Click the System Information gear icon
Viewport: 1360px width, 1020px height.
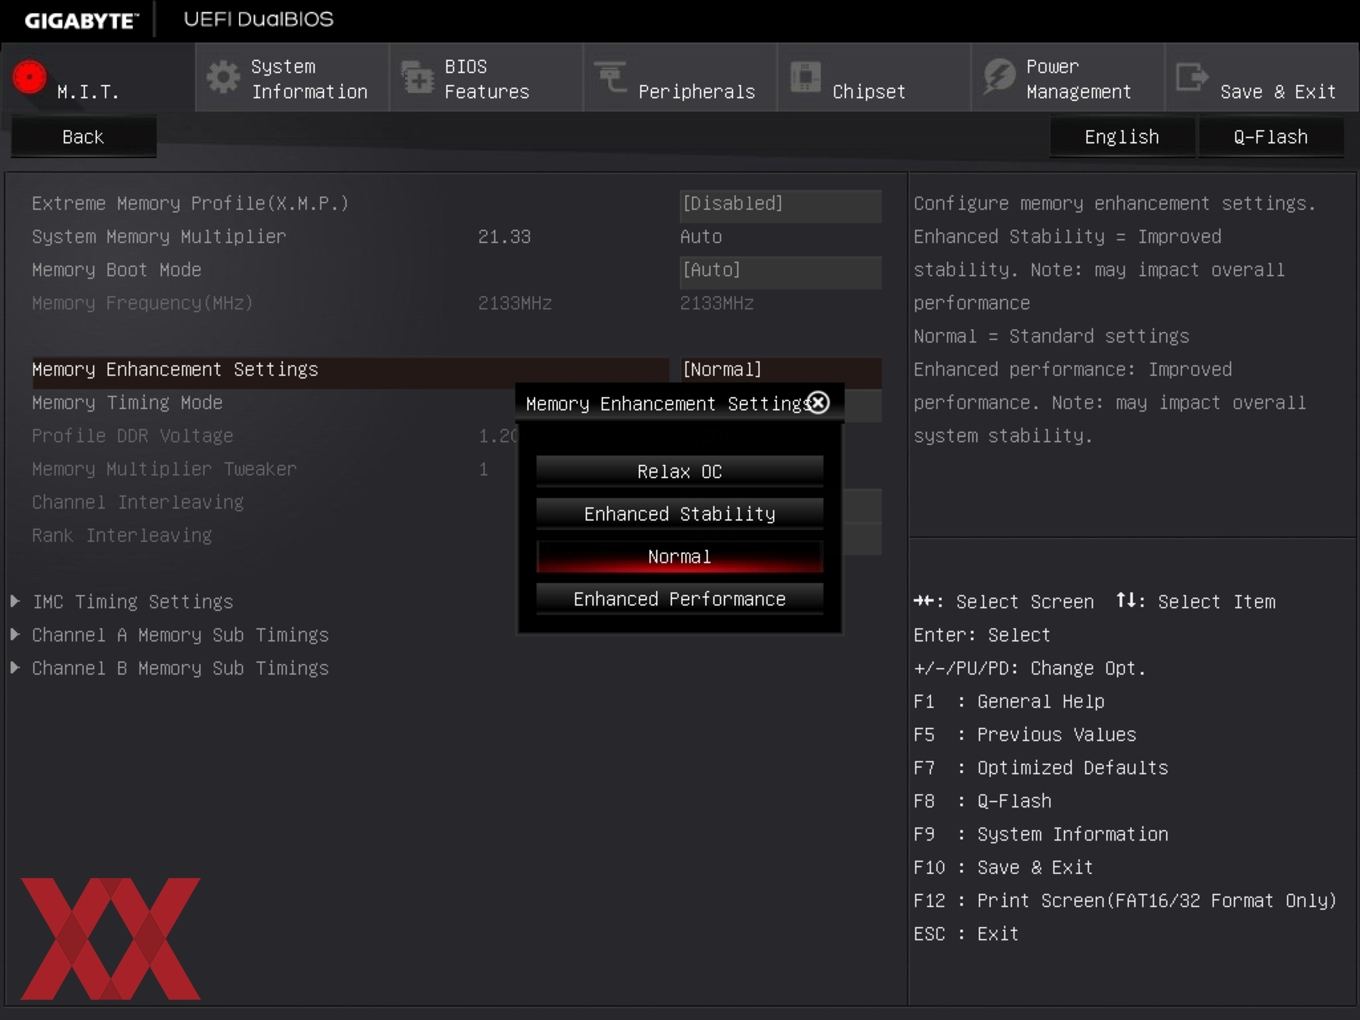pyautogui.click(x=223, y=78)
